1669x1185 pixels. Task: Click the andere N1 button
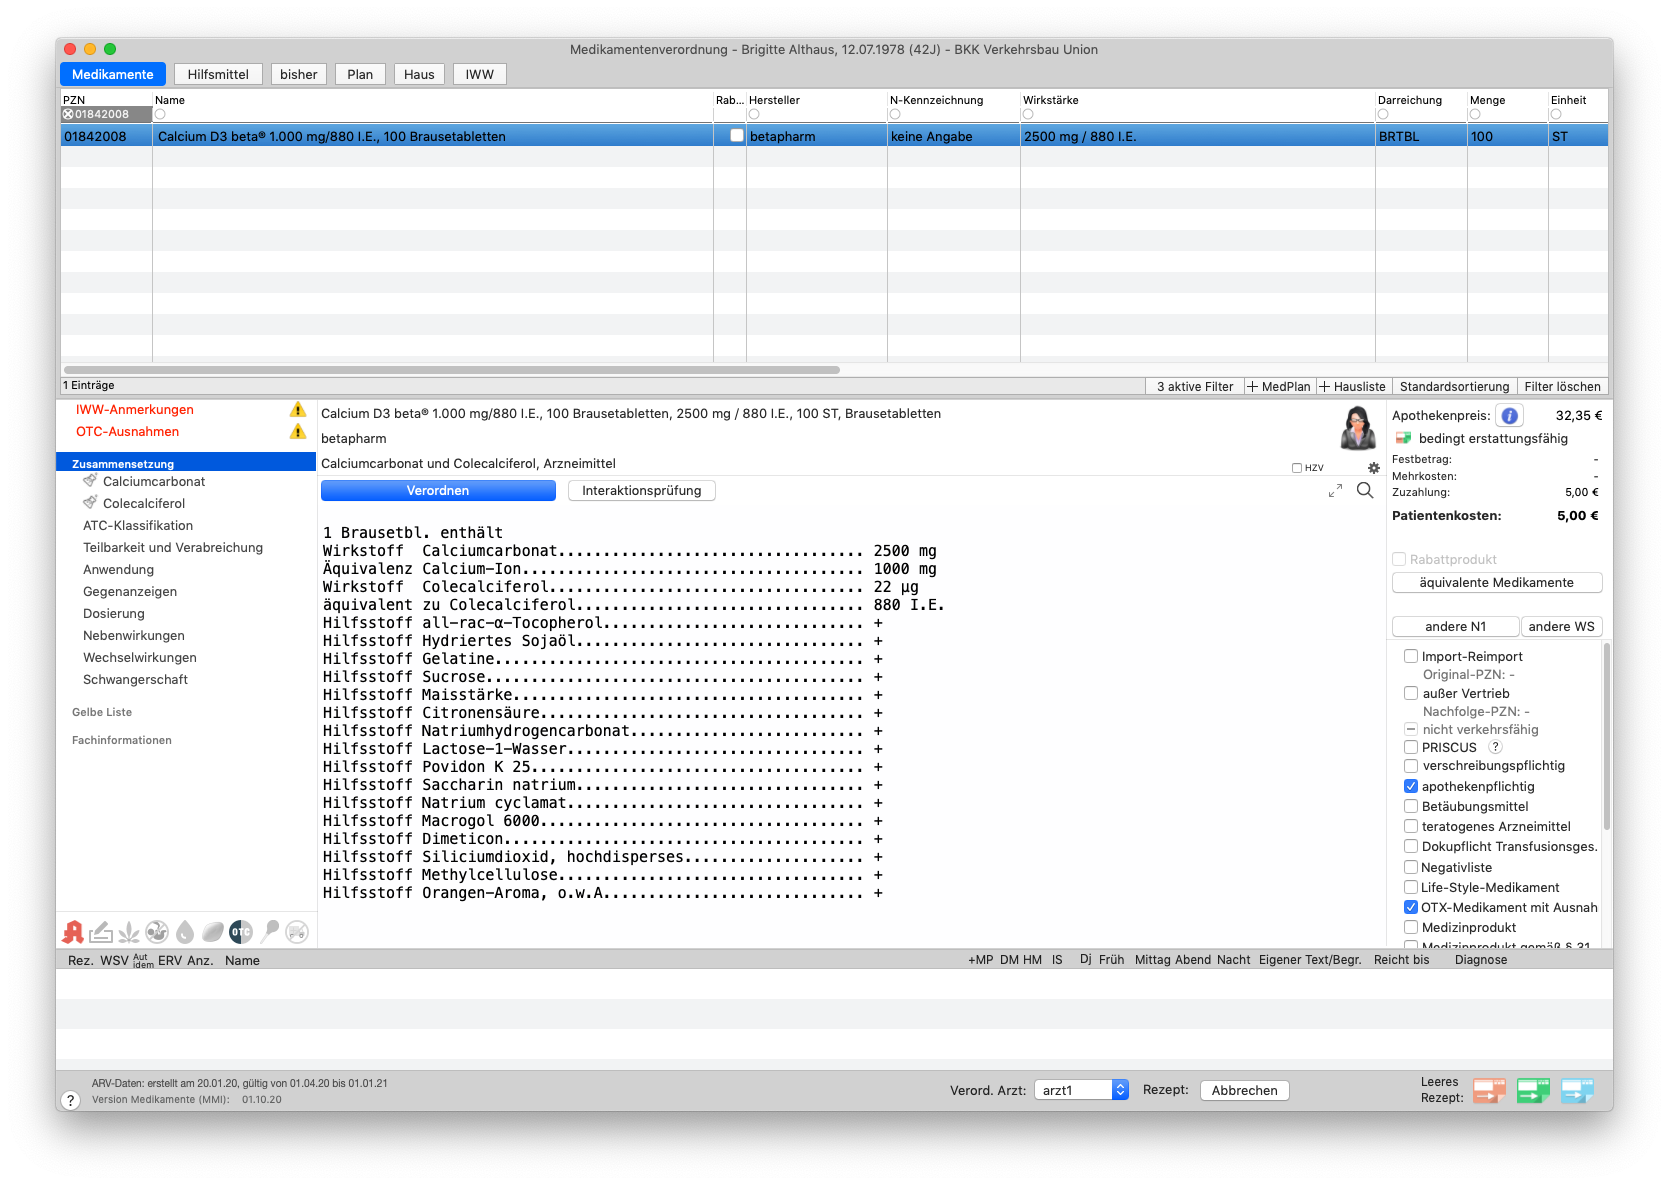[x=1456, y=626]
